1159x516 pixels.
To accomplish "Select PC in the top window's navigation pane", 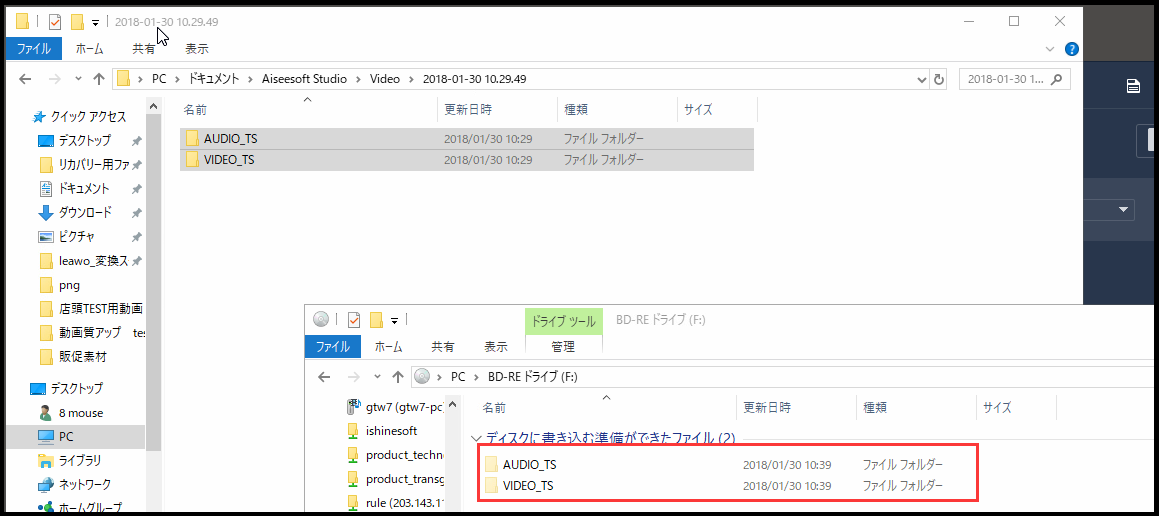I will click(x=75, y=437).
